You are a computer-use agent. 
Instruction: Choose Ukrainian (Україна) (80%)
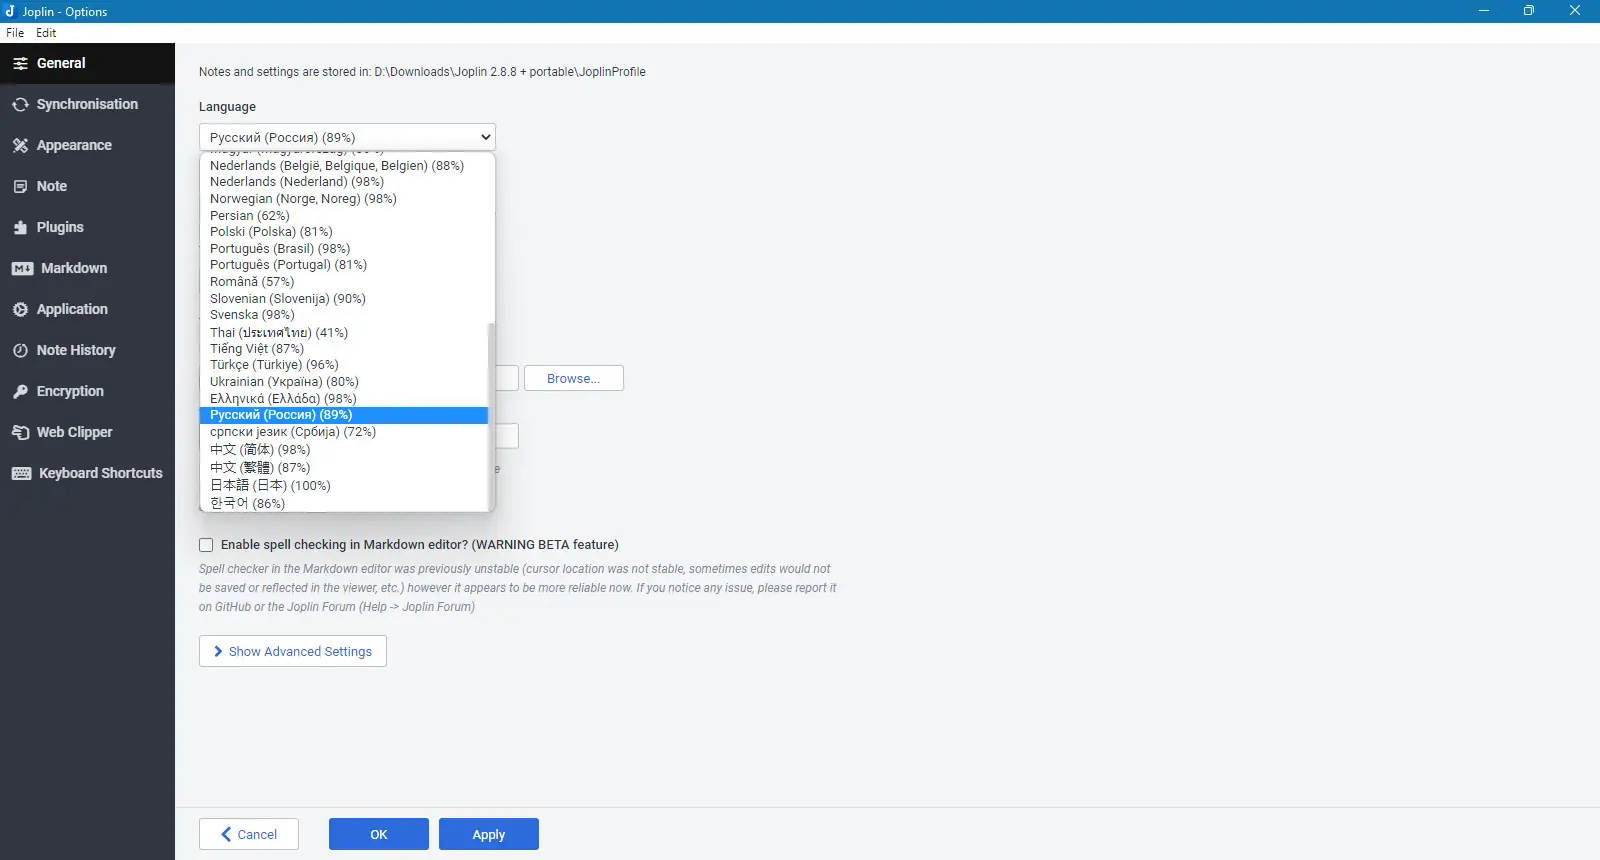(x=344, y=382)
